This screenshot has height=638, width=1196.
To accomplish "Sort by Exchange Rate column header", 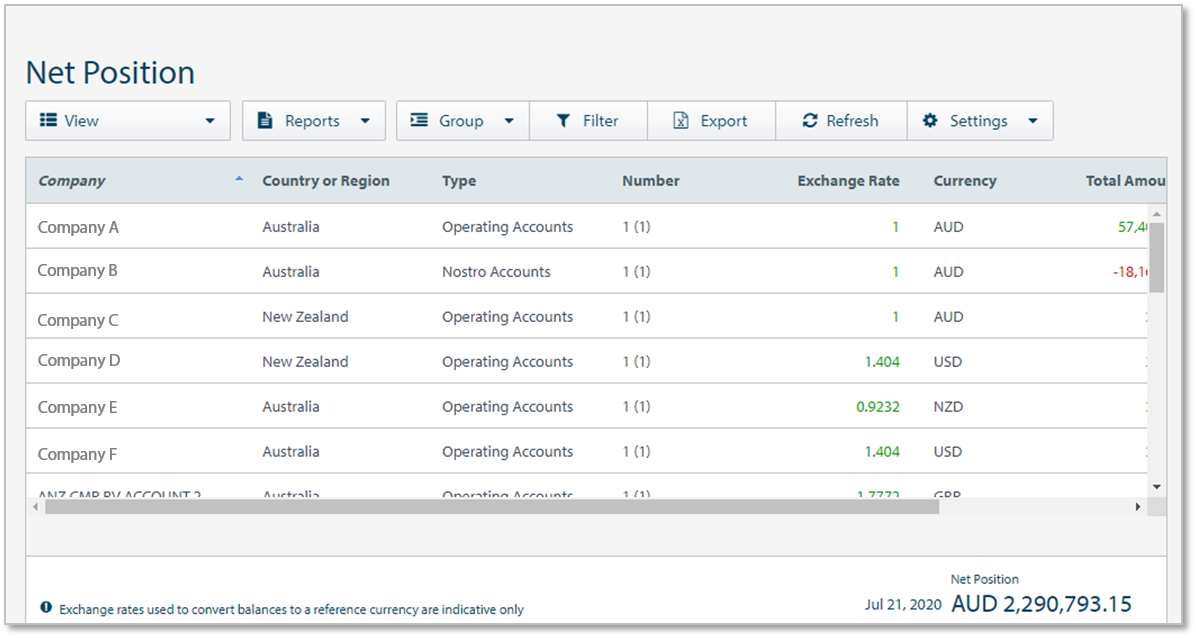I will point(848,181).
